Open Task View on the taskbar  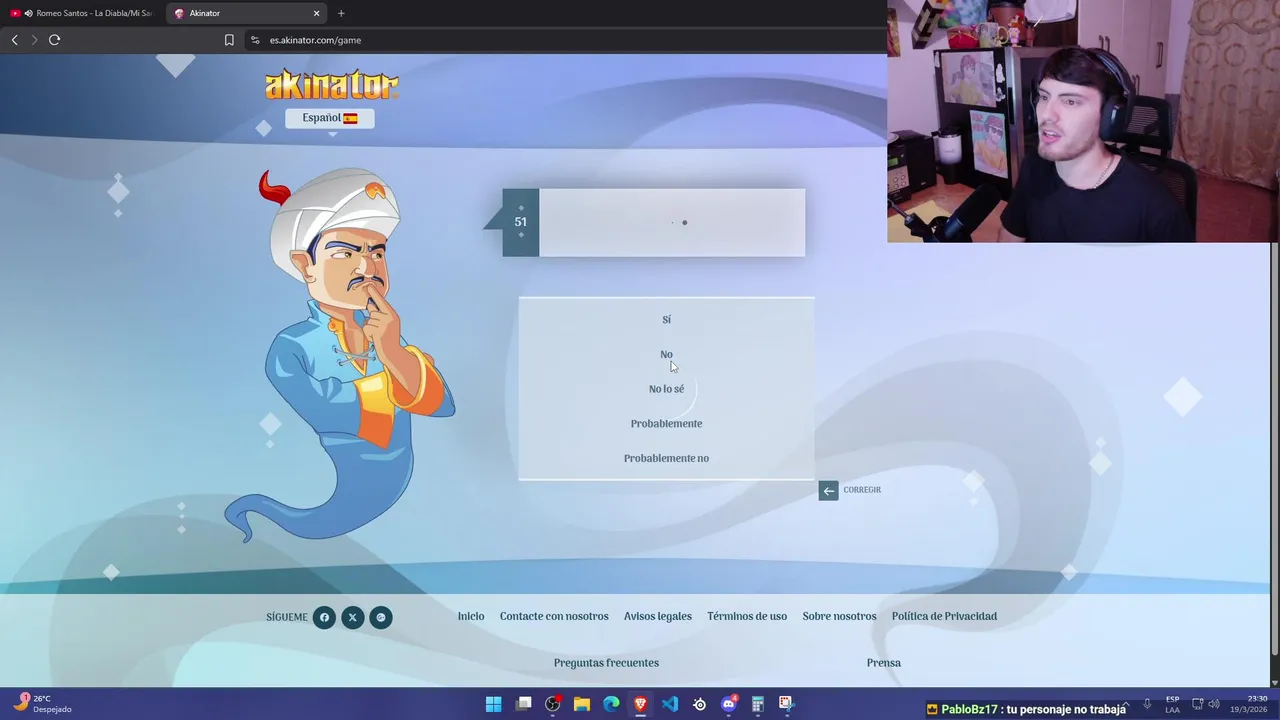523,704
